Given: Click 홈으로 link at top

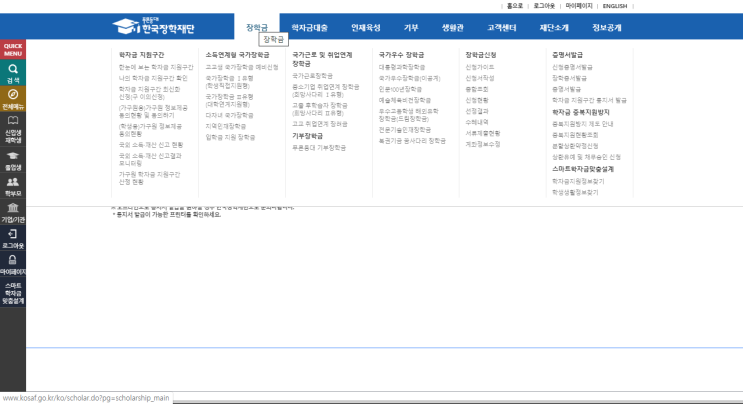Looking at the screenshot, I should (515, 6).
